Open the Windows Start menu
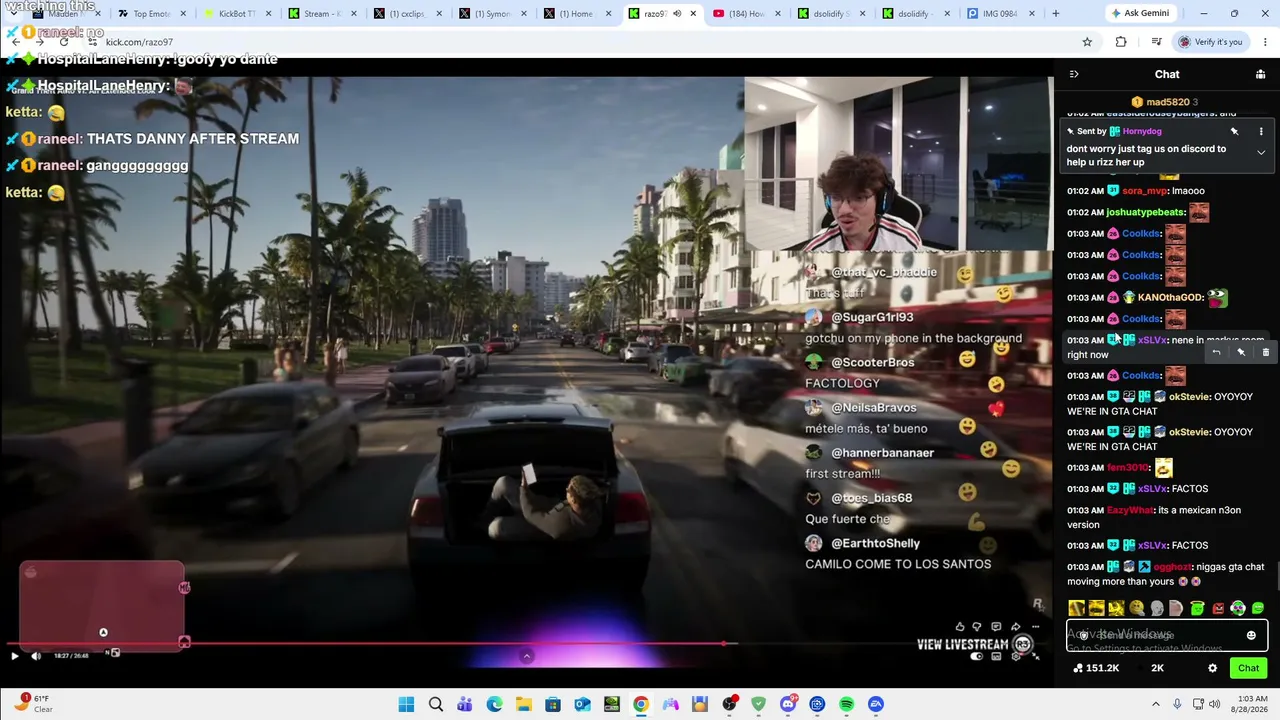The image size is (1280, 720). (406, 704)
